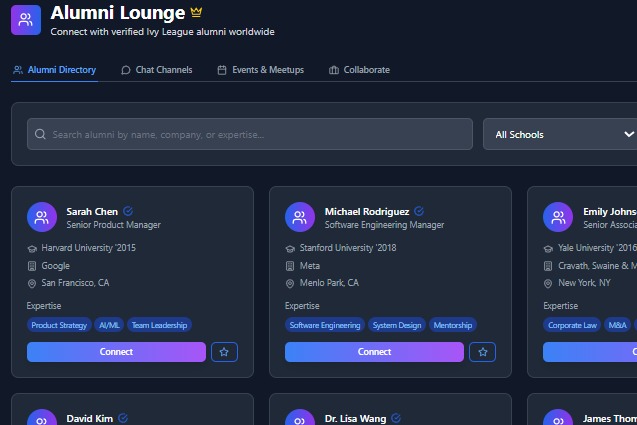The height and width of the screenshot is (425, 637).
Task: Click the graduation cap icon by Stanford University
Action: point(290,249)
